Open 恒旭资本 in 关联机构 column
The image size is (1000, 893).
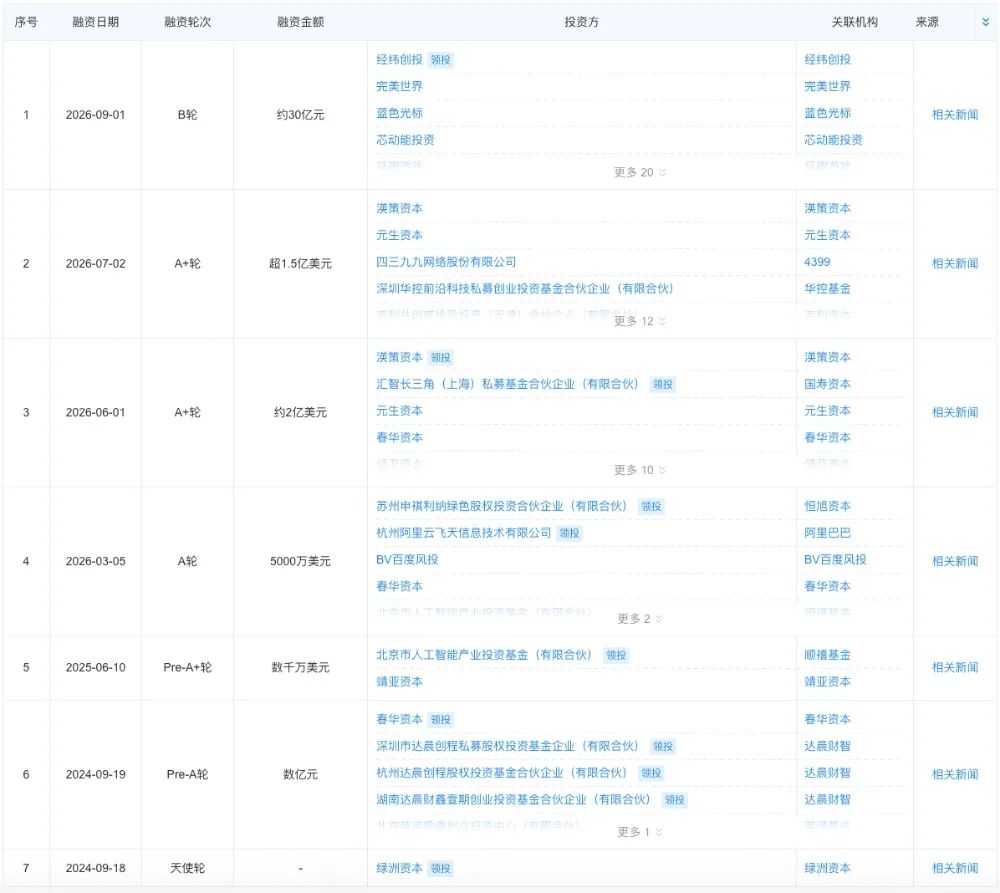[x=827, y=506]
